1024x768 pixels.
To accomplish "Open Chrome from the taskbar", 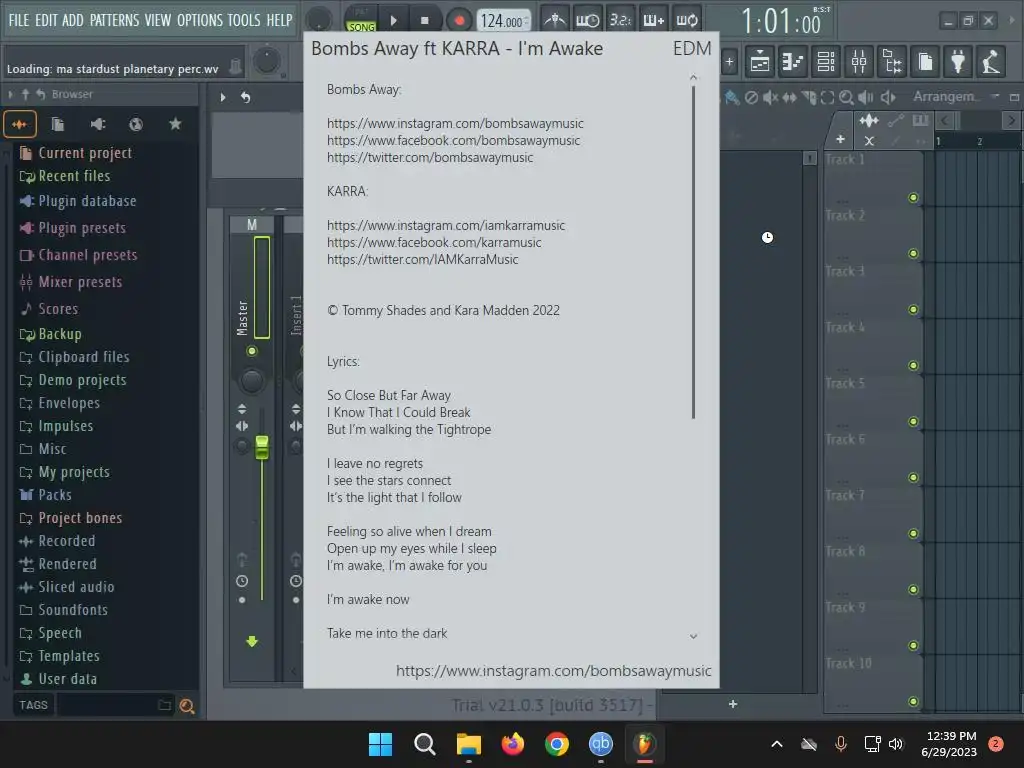I will (x=556, y=744).
